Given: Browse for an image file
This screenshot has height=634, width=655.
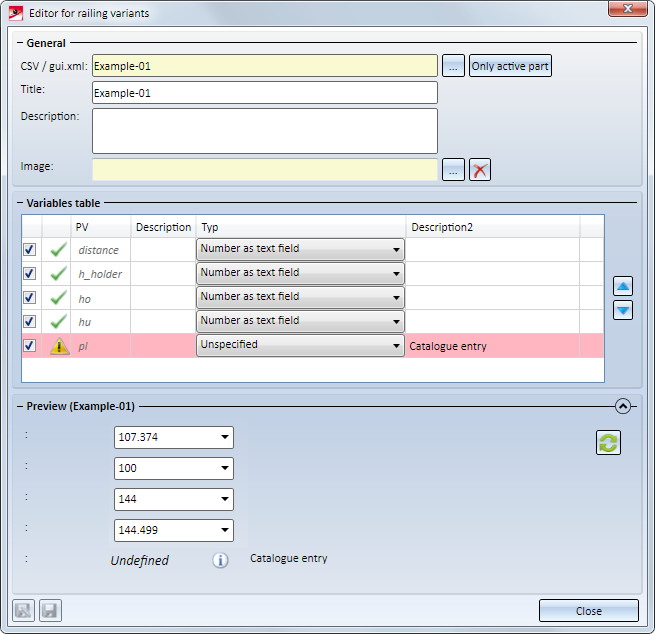Looking at the screenshot, I should (x=453, y=170).
